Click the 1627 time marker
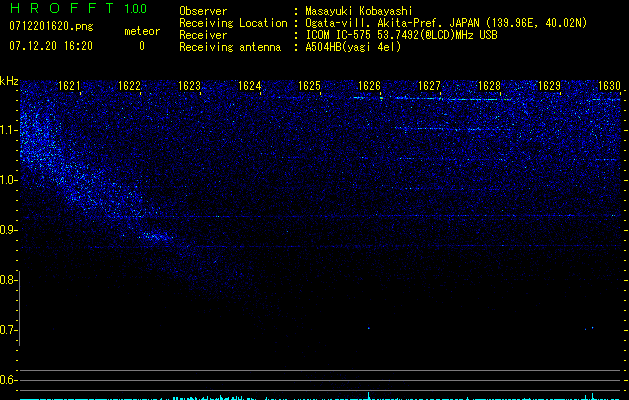Viewport: 629px width, 400px height. (x=429, y=86)
